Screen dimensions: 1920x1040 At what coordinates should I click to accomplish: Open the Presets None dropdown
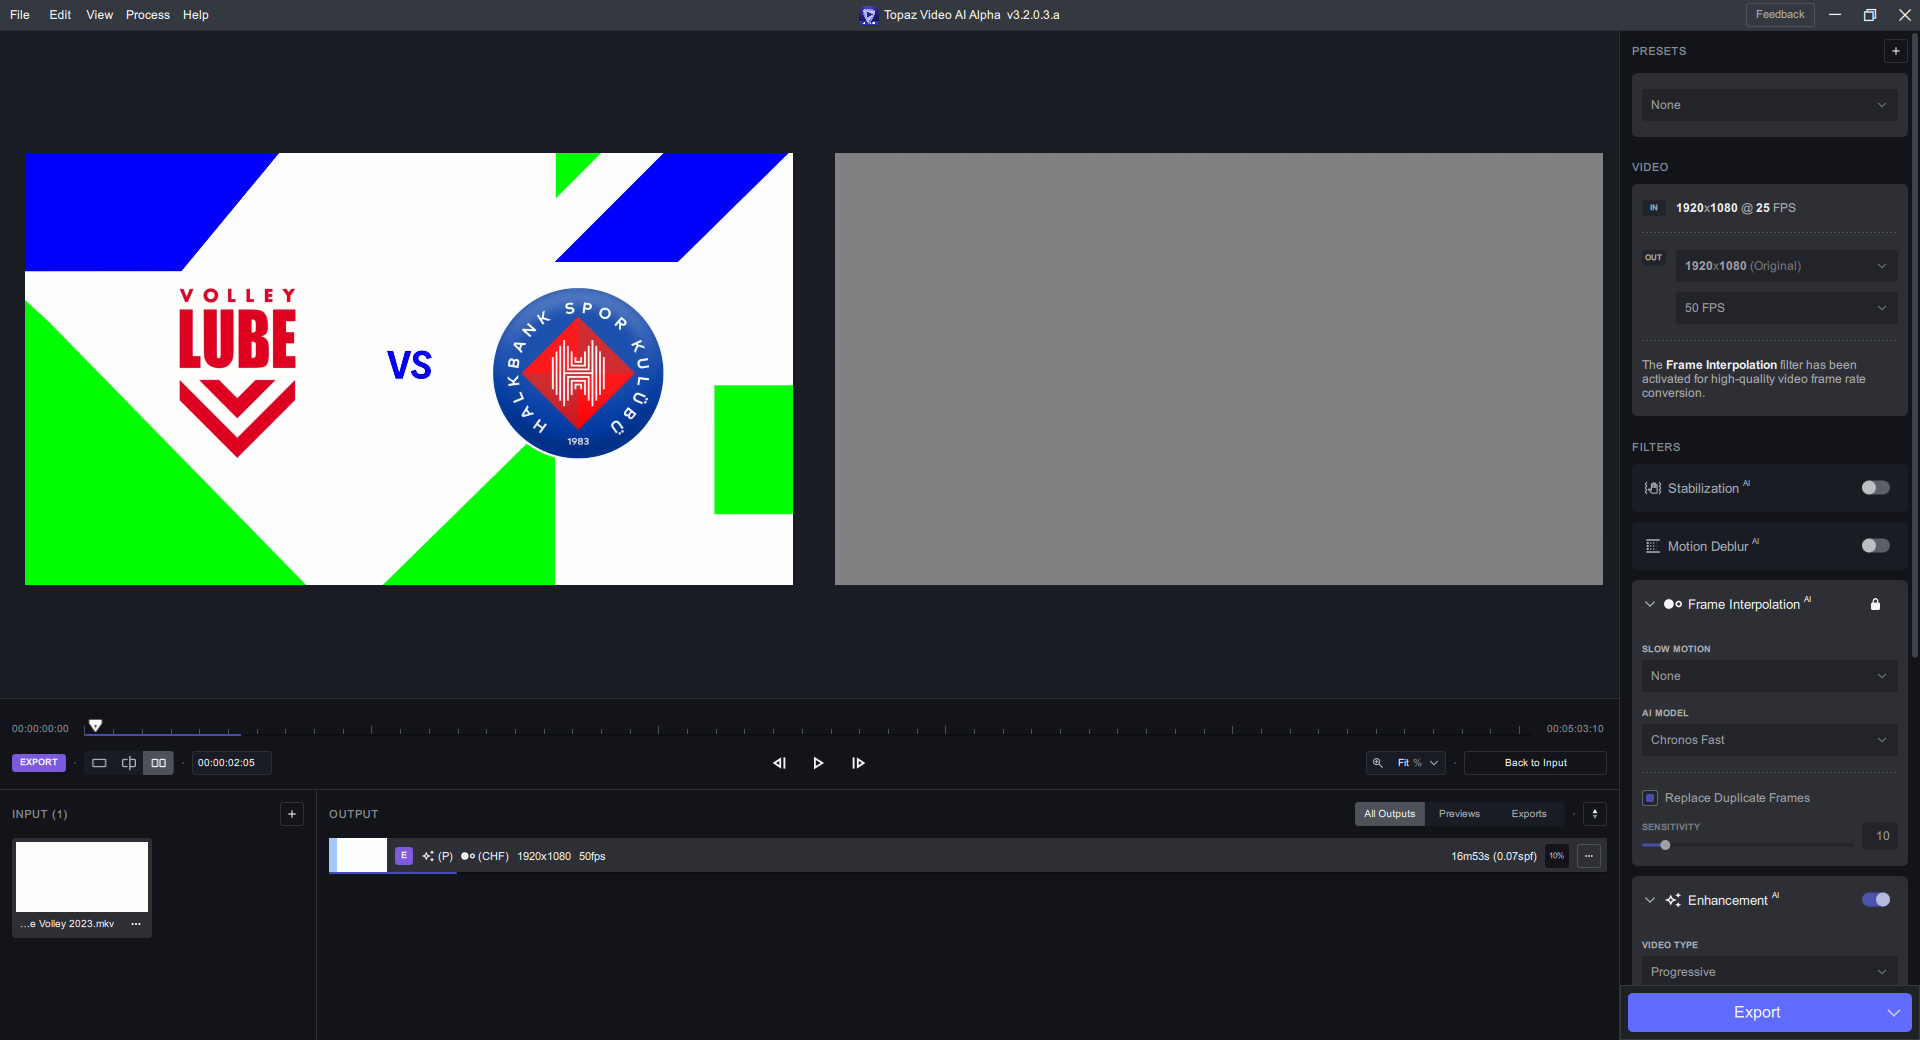click(x=1768, y=105)
